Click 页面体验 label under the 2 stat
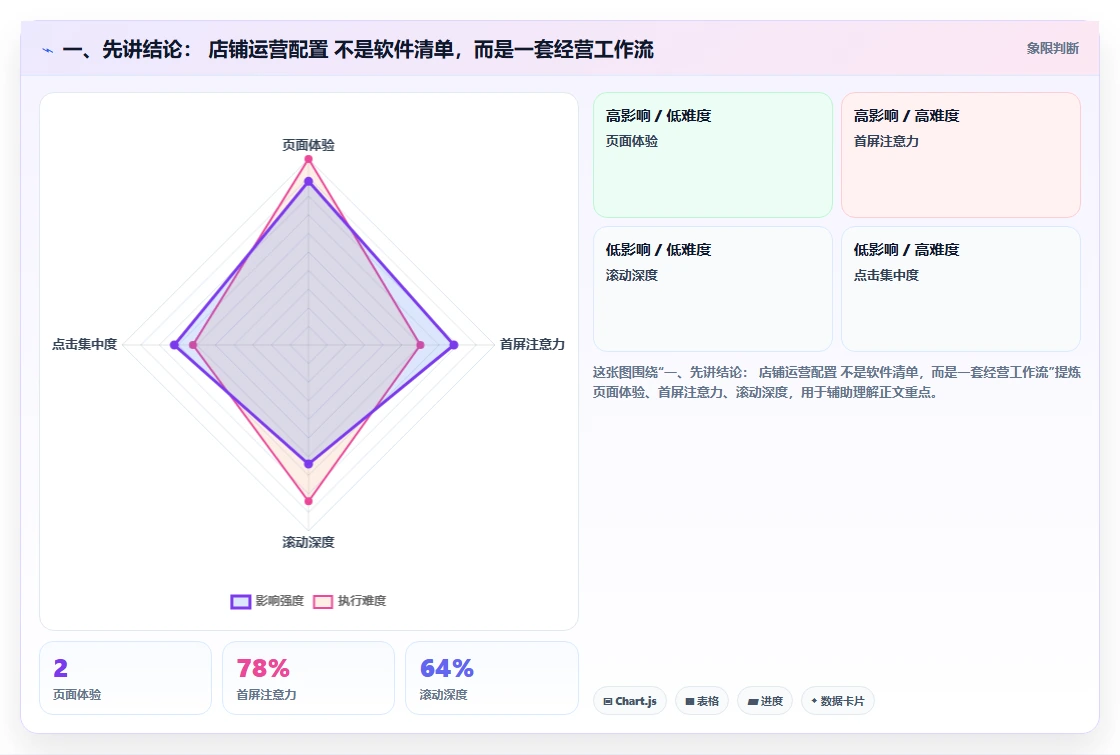The width and height of the screenshot is (1120, 755). (x=77, y=694)
